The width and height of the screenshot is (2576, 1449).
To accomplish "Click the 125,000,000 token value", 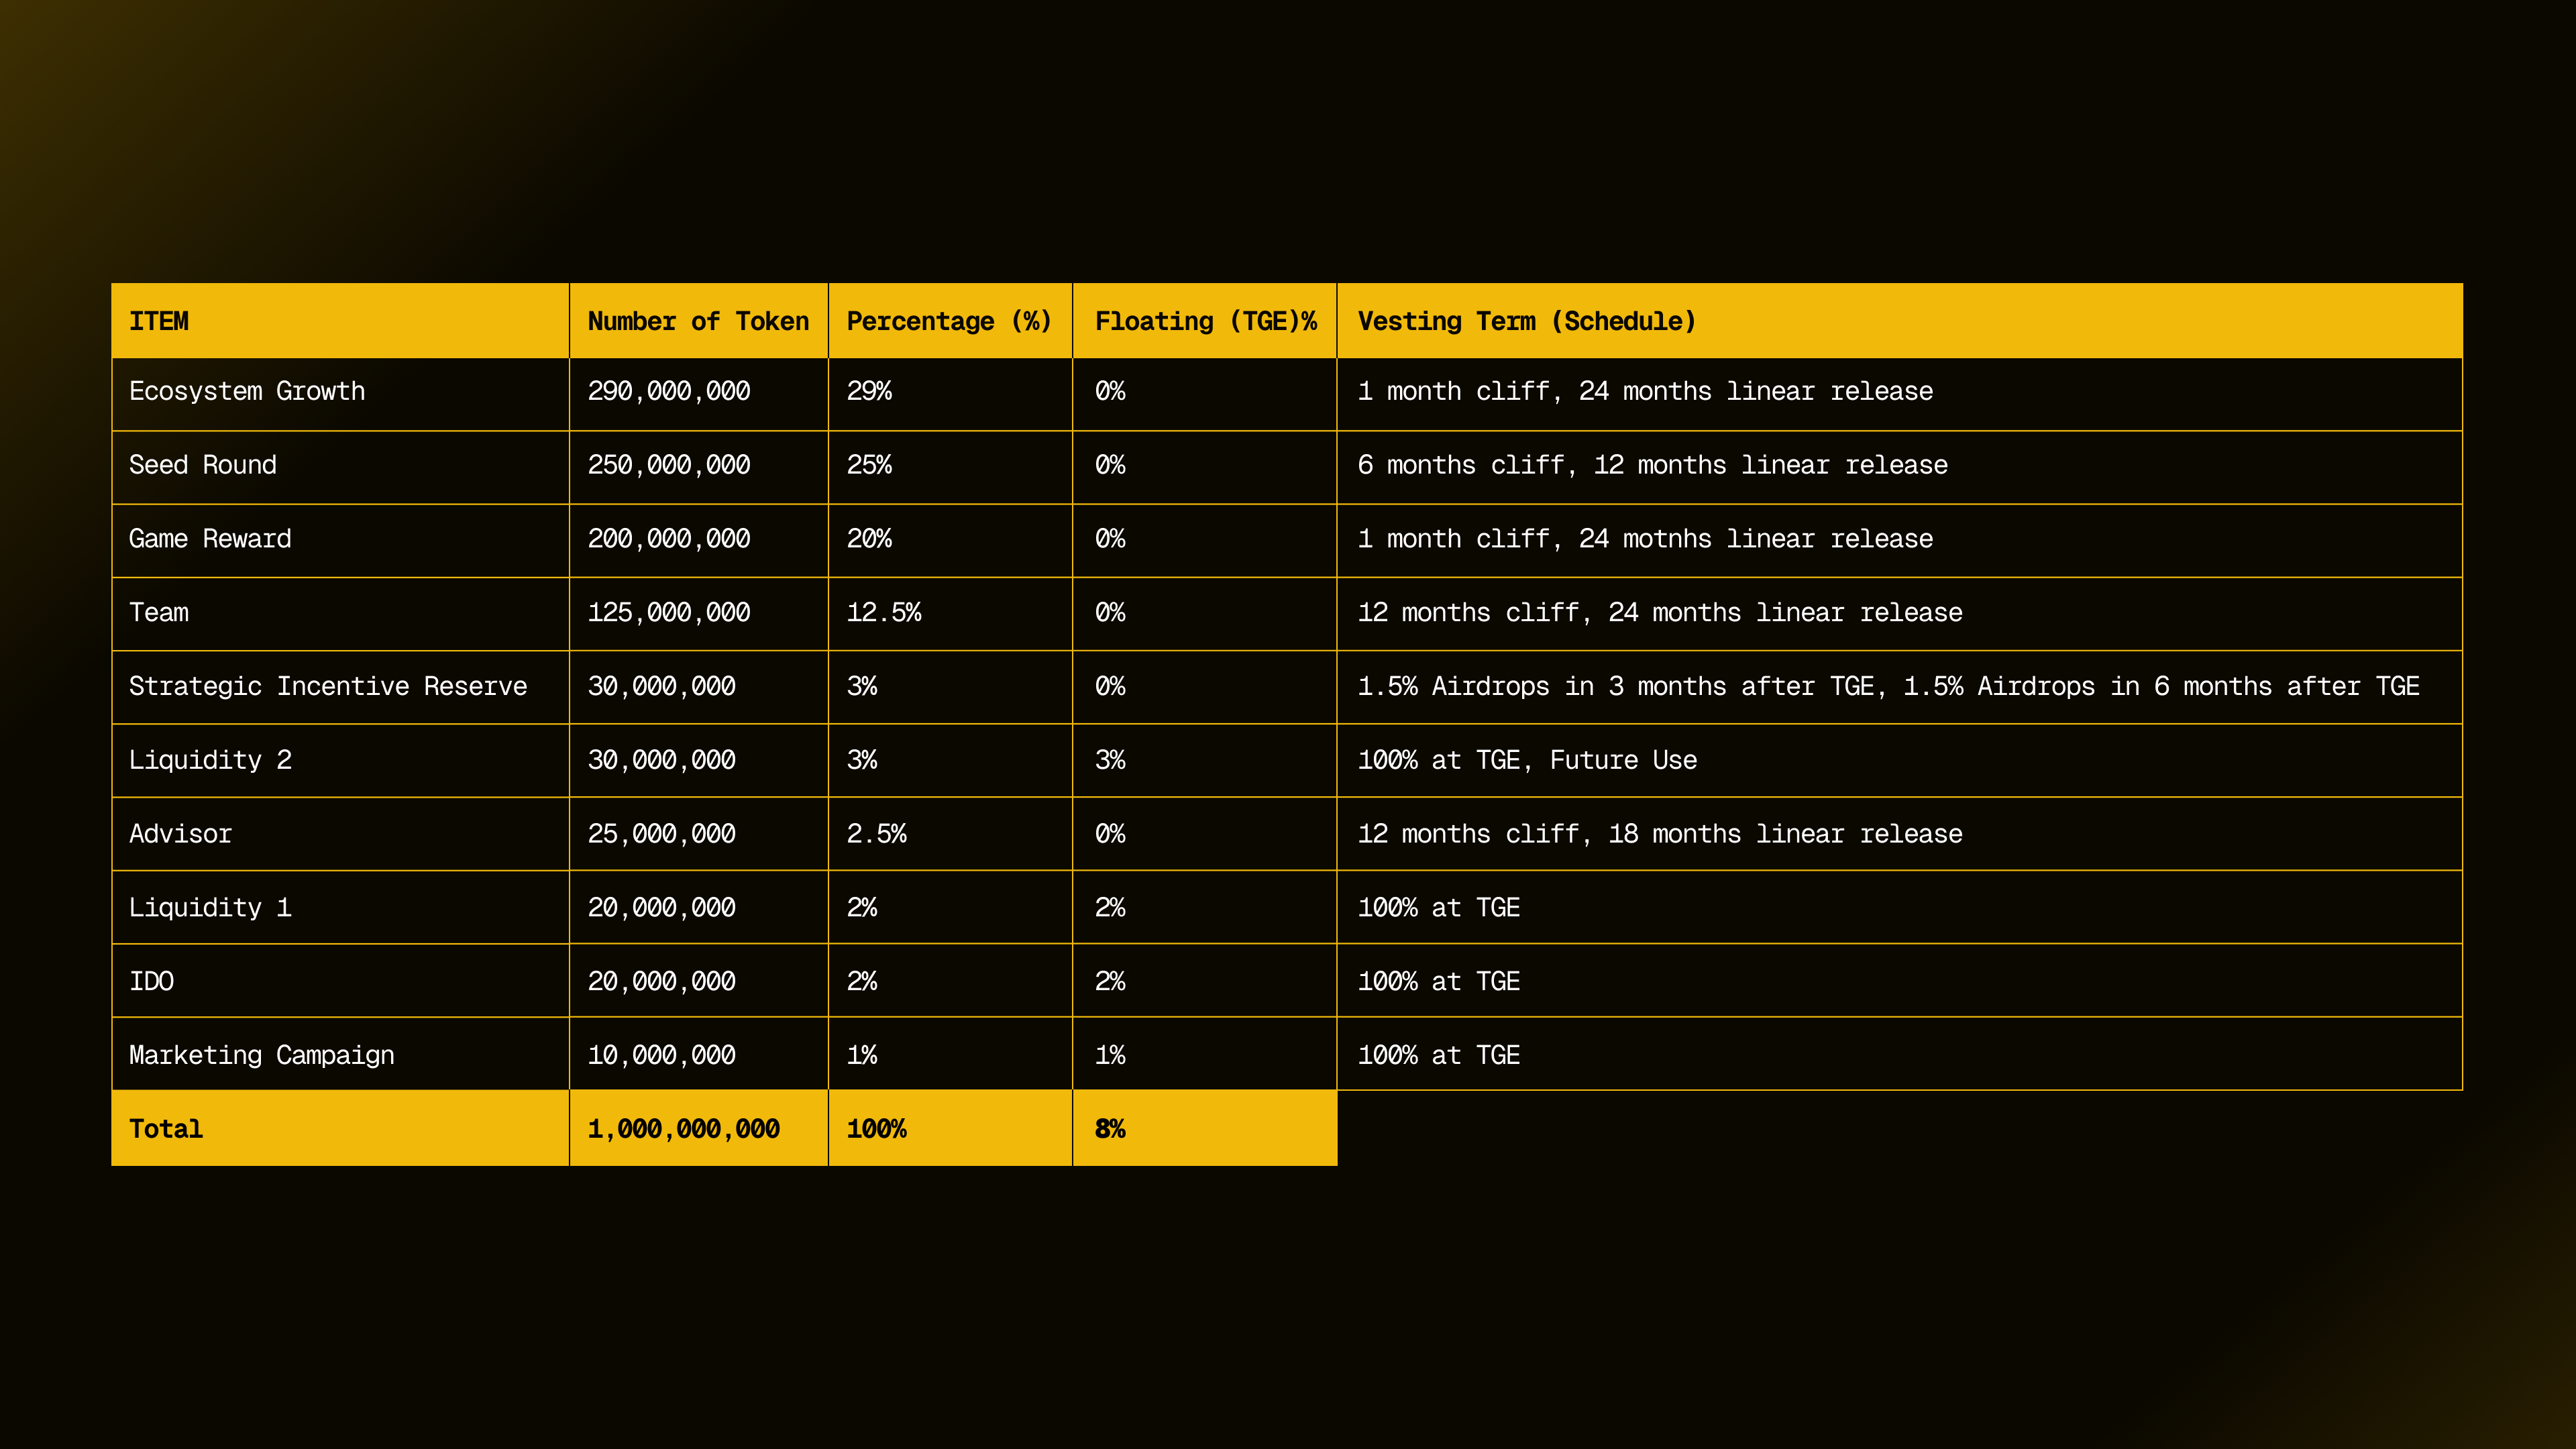I will coord(669,613).
